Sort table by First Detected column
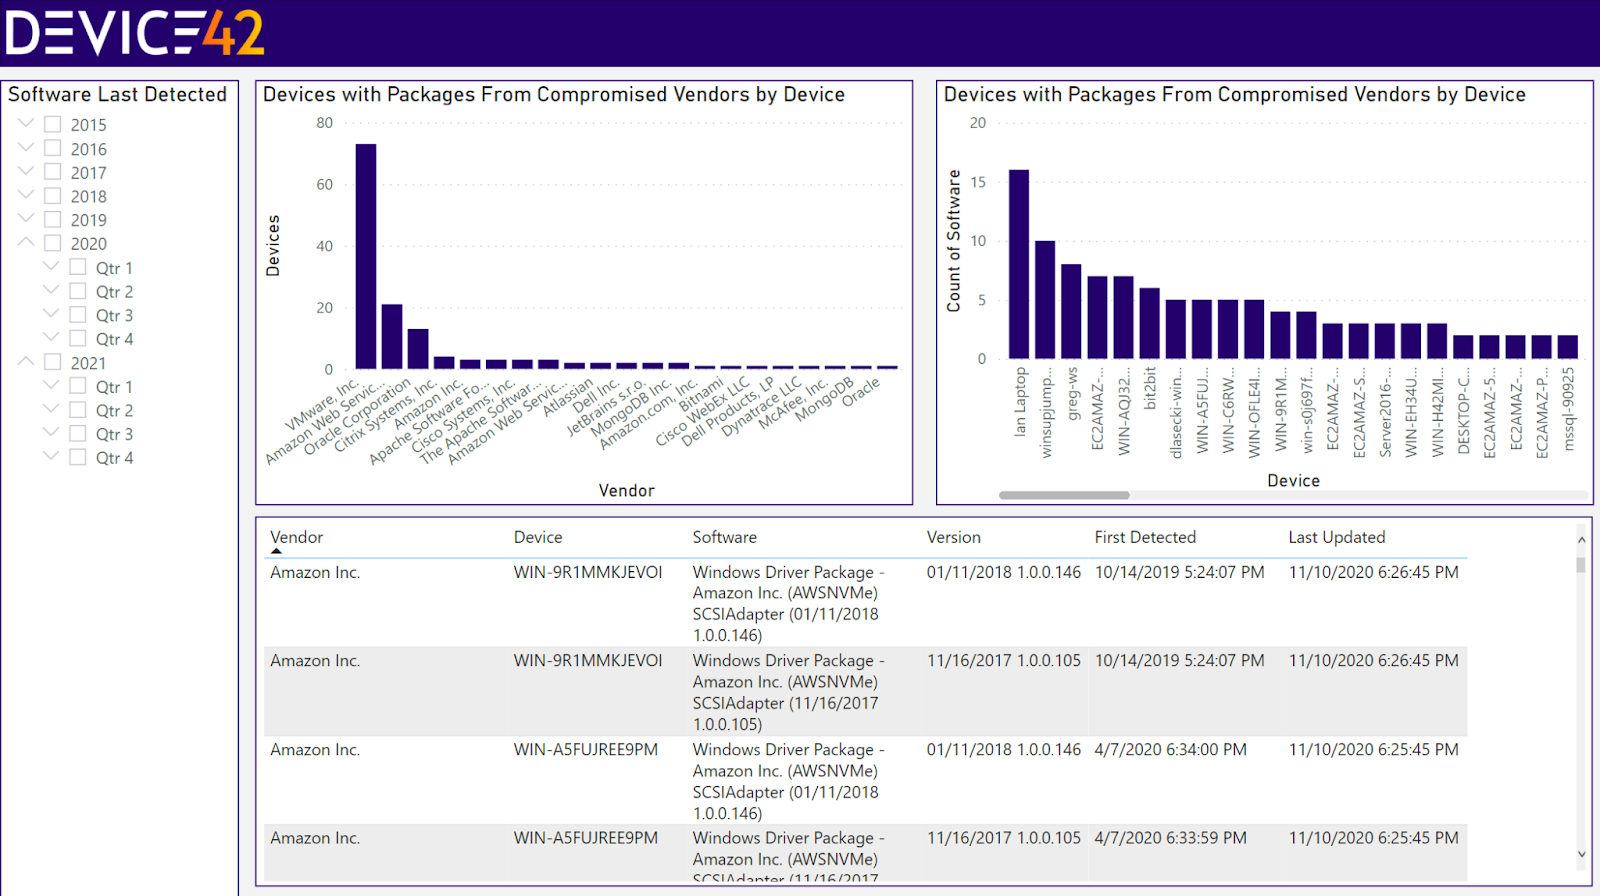 1145,537
